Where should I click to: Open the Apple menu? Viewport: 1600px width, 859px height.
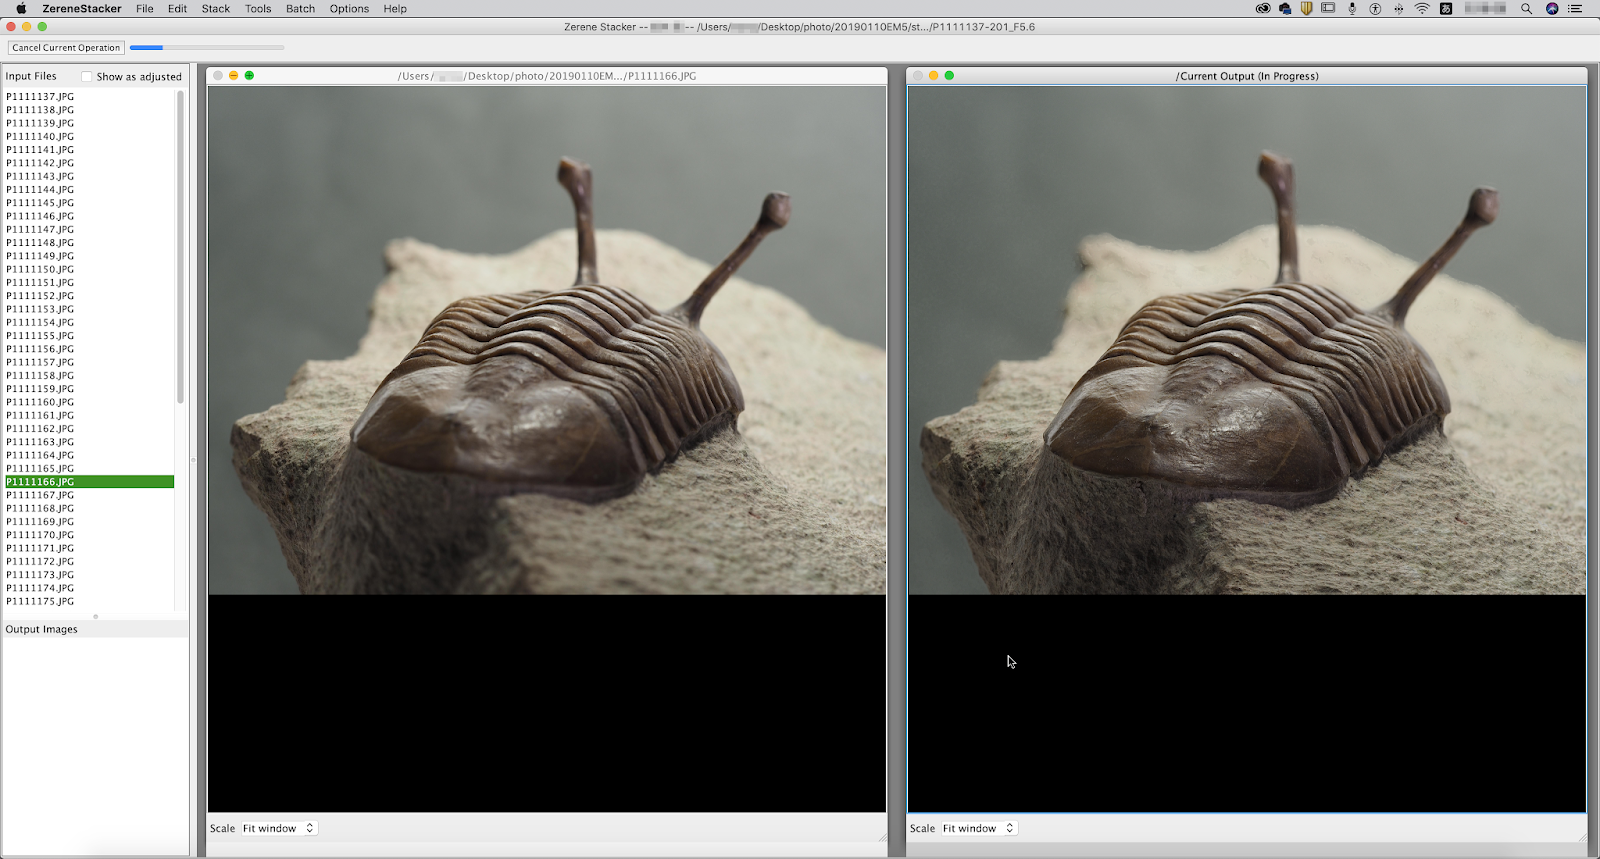pos(21,8)
